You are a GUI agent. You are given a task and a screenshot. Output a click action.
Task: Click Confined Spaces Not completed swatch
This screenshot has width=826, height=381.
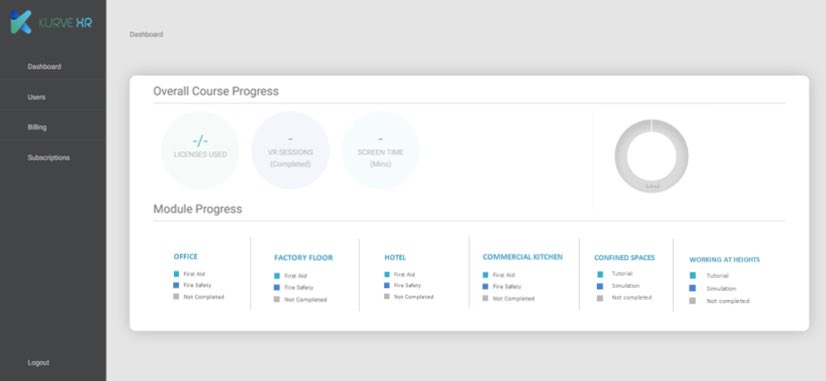click(600, 298)
